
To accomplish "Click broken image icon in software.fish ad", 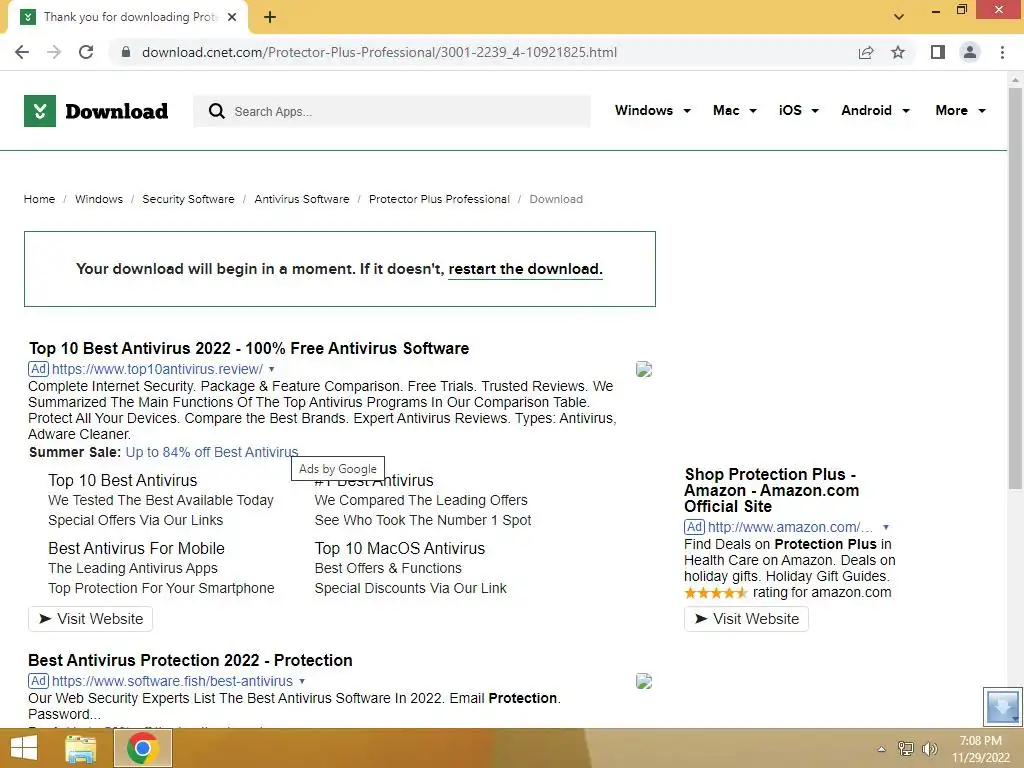I will 644,681.
